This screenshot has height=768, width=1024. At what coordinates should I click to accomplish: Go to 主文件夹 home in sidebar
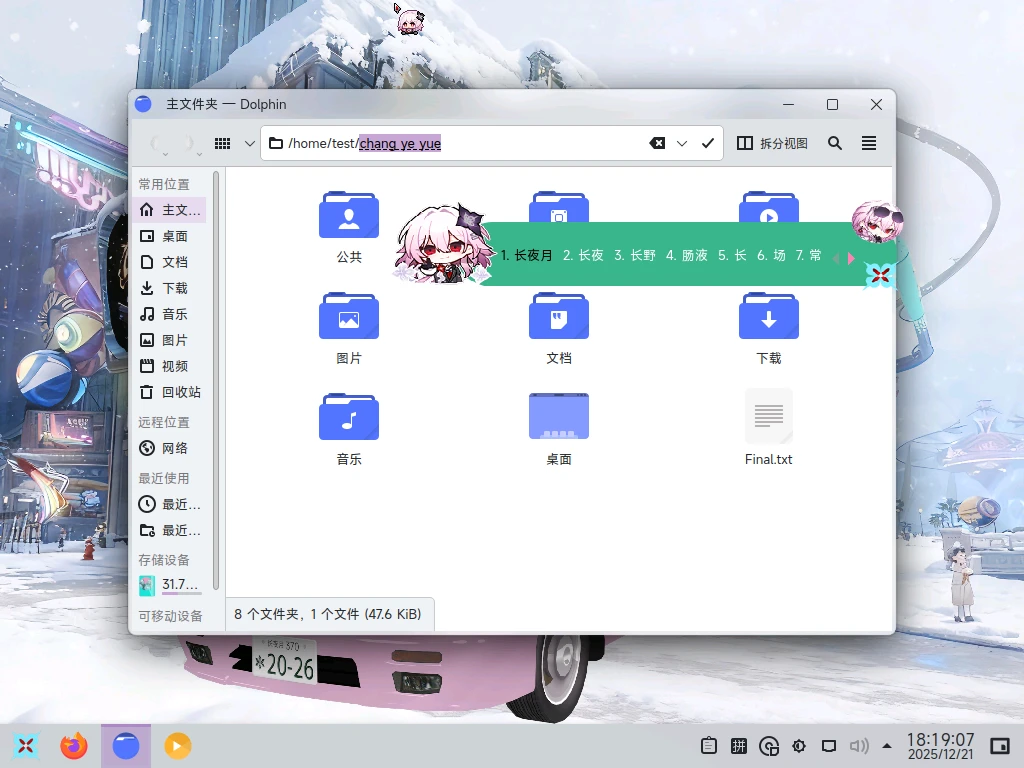click(170, 210)
